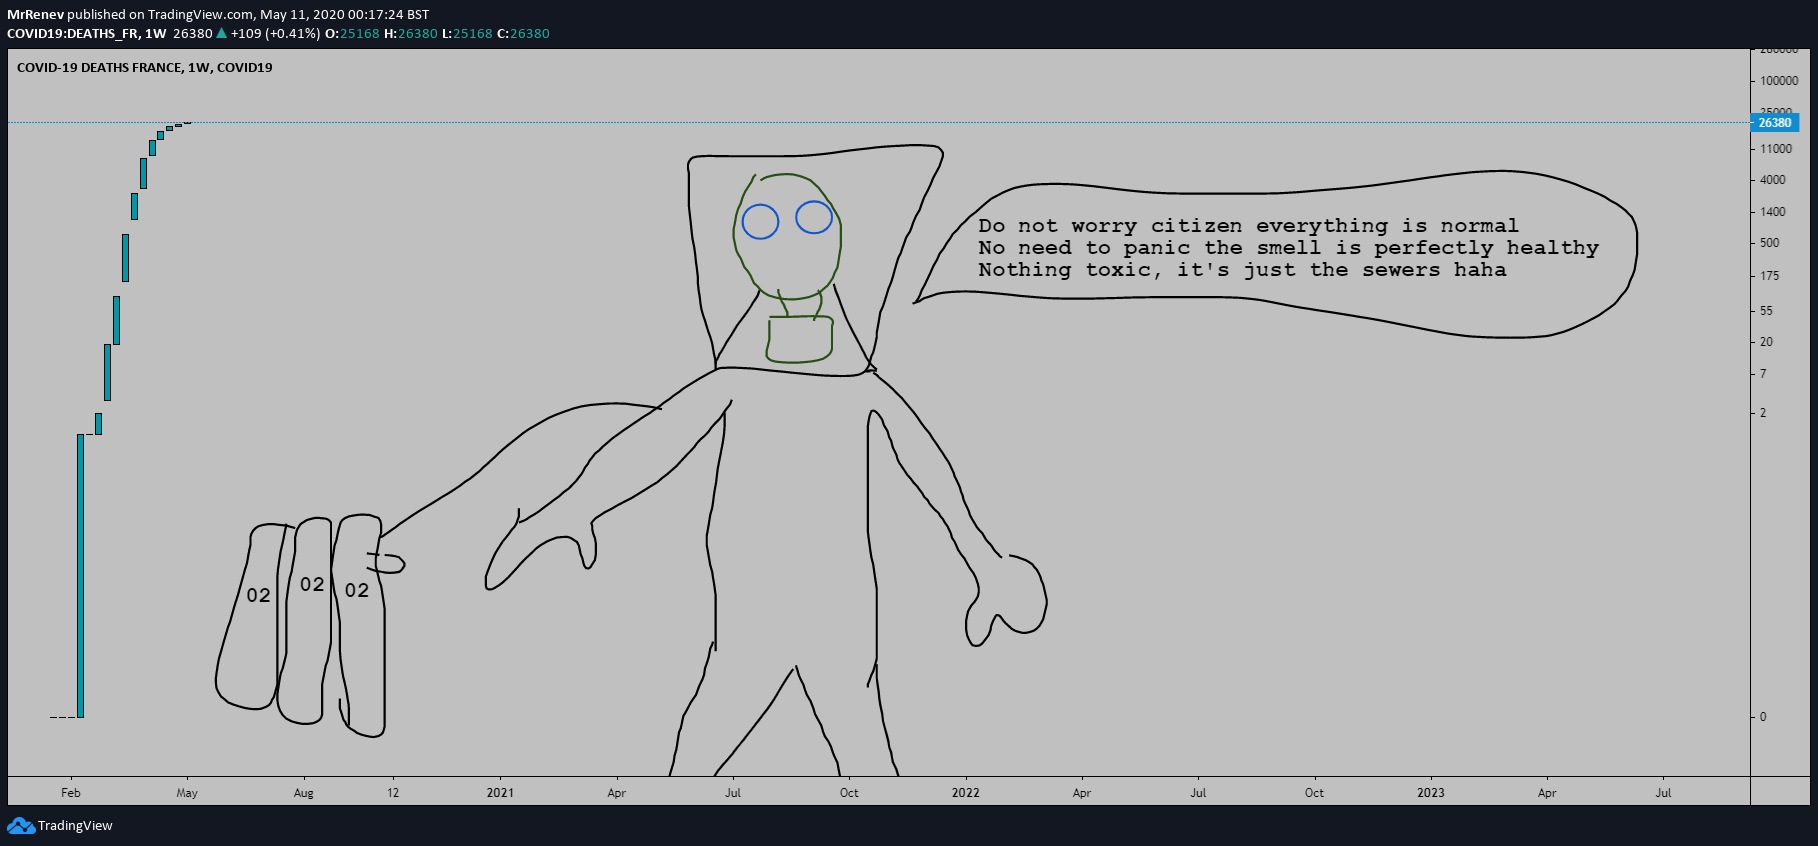Screen dimensions: 1818x846
Task: Click the 2021 time axis label
Action: click(x=500, y=793)
